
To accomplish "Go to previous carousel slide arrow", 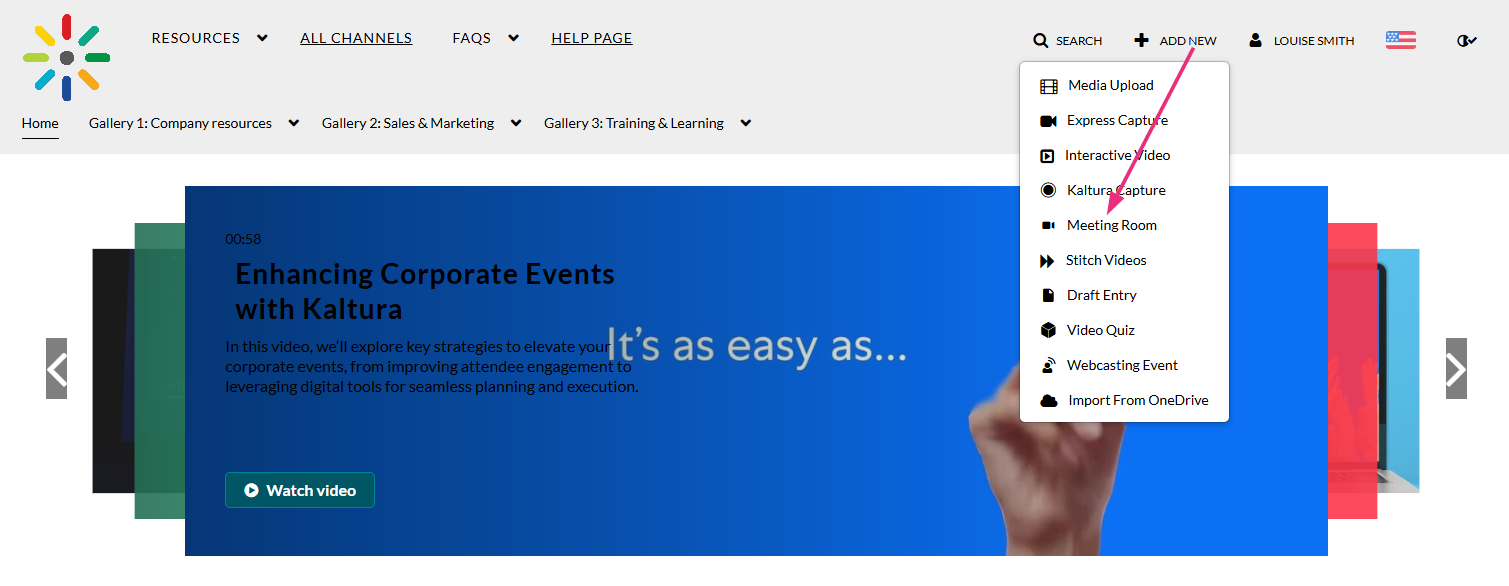I will coord(56,368).
